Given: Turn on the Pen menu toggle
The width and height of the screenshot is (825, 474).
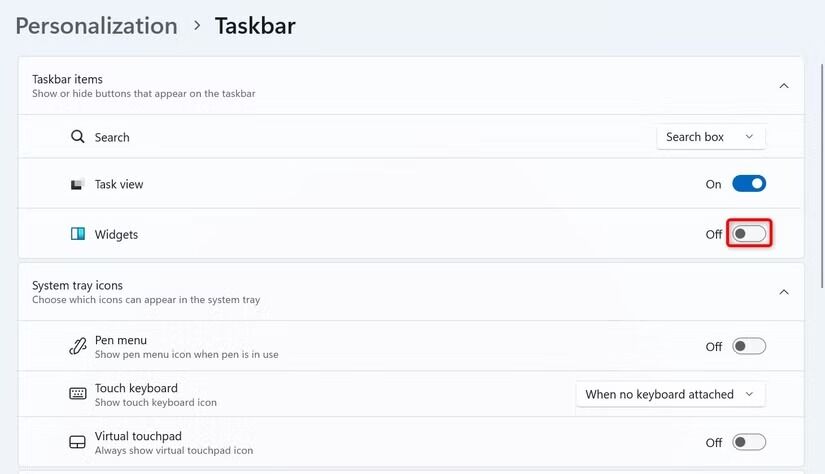Looking at the screenshot, I should pos(749,346).
